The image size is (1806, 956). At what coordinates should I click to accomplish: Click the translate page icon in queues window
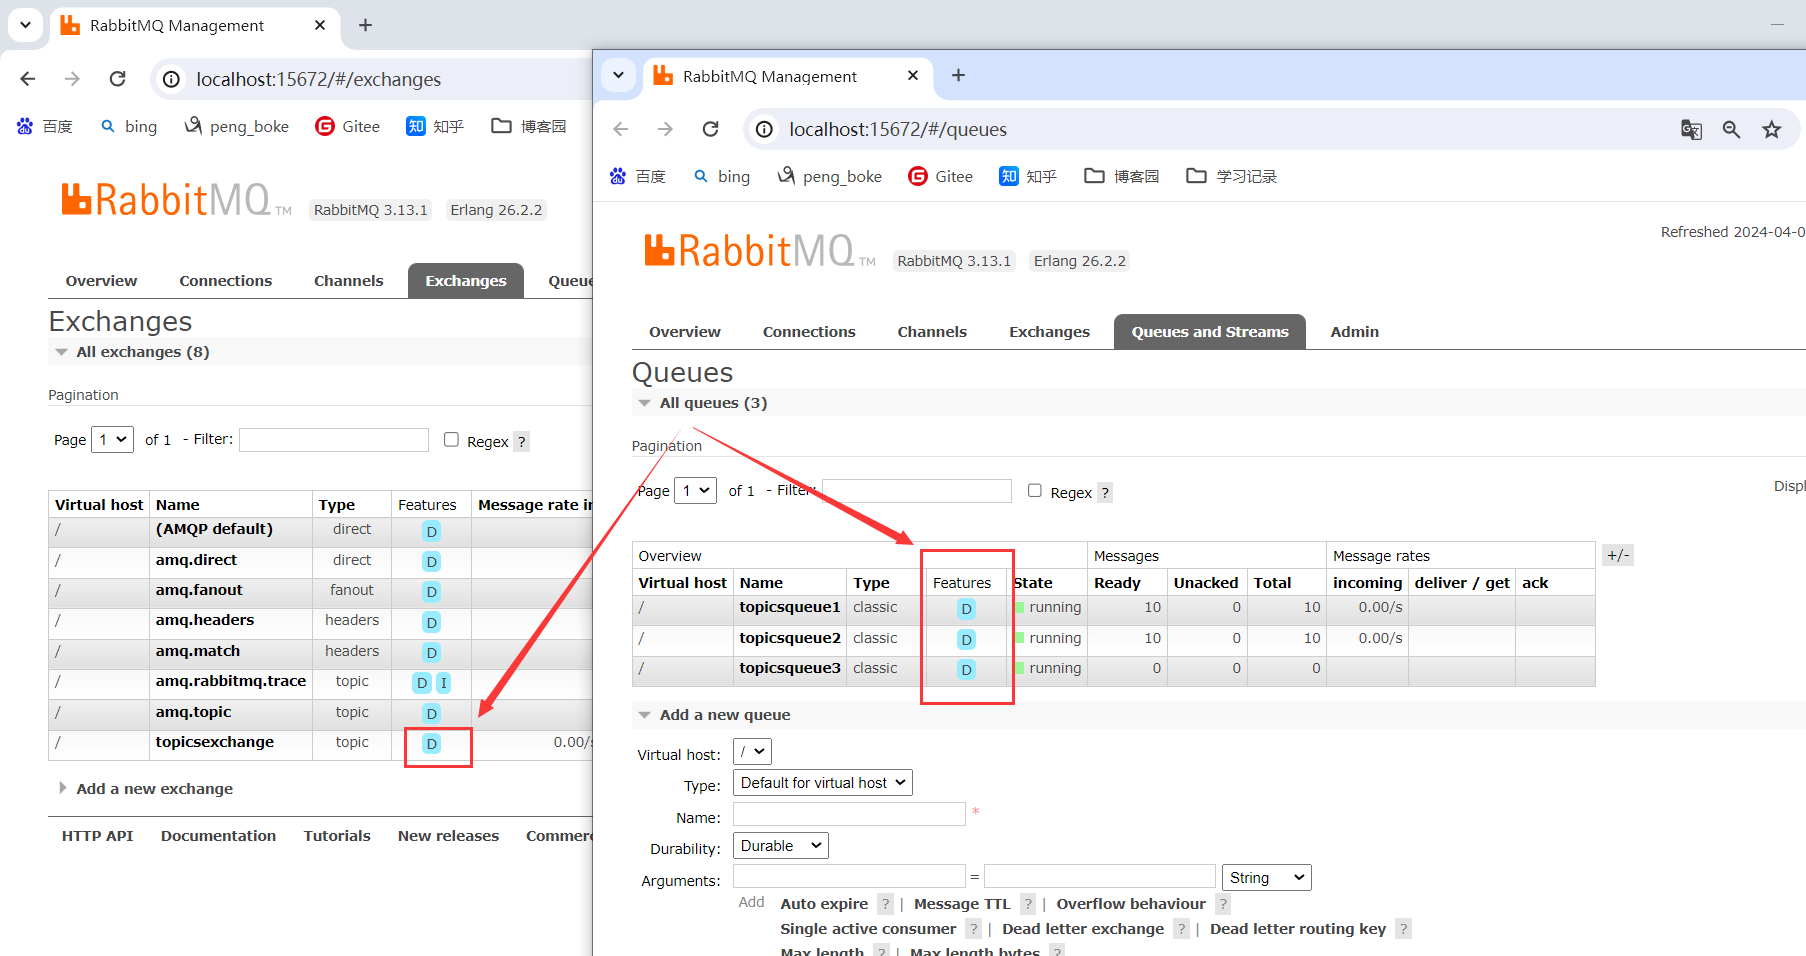point(1691,129)
